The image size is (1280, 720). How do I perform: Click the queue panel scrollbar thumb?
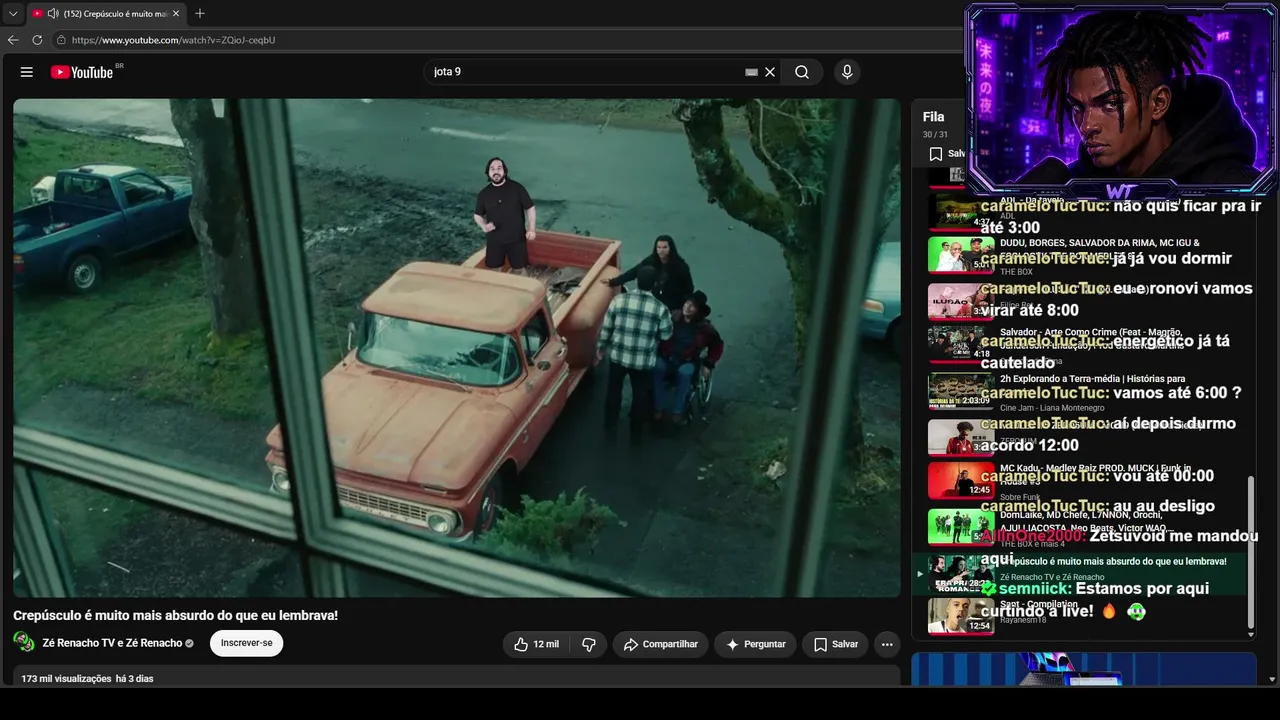1251,551
